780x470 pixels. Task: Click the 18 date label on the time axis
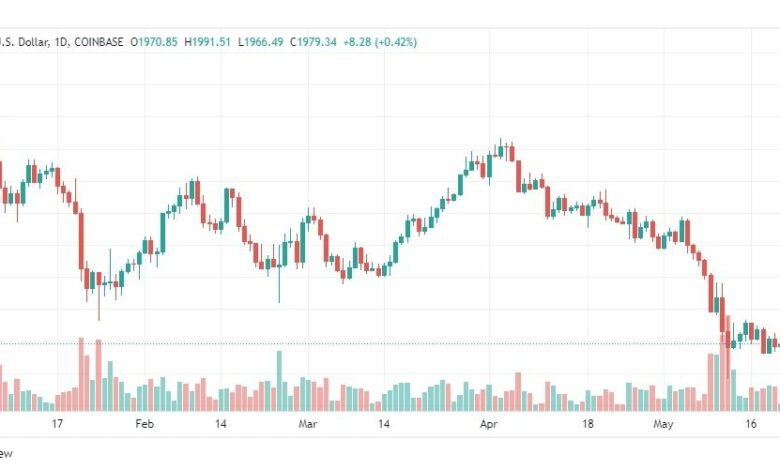(x=587, y=424)
